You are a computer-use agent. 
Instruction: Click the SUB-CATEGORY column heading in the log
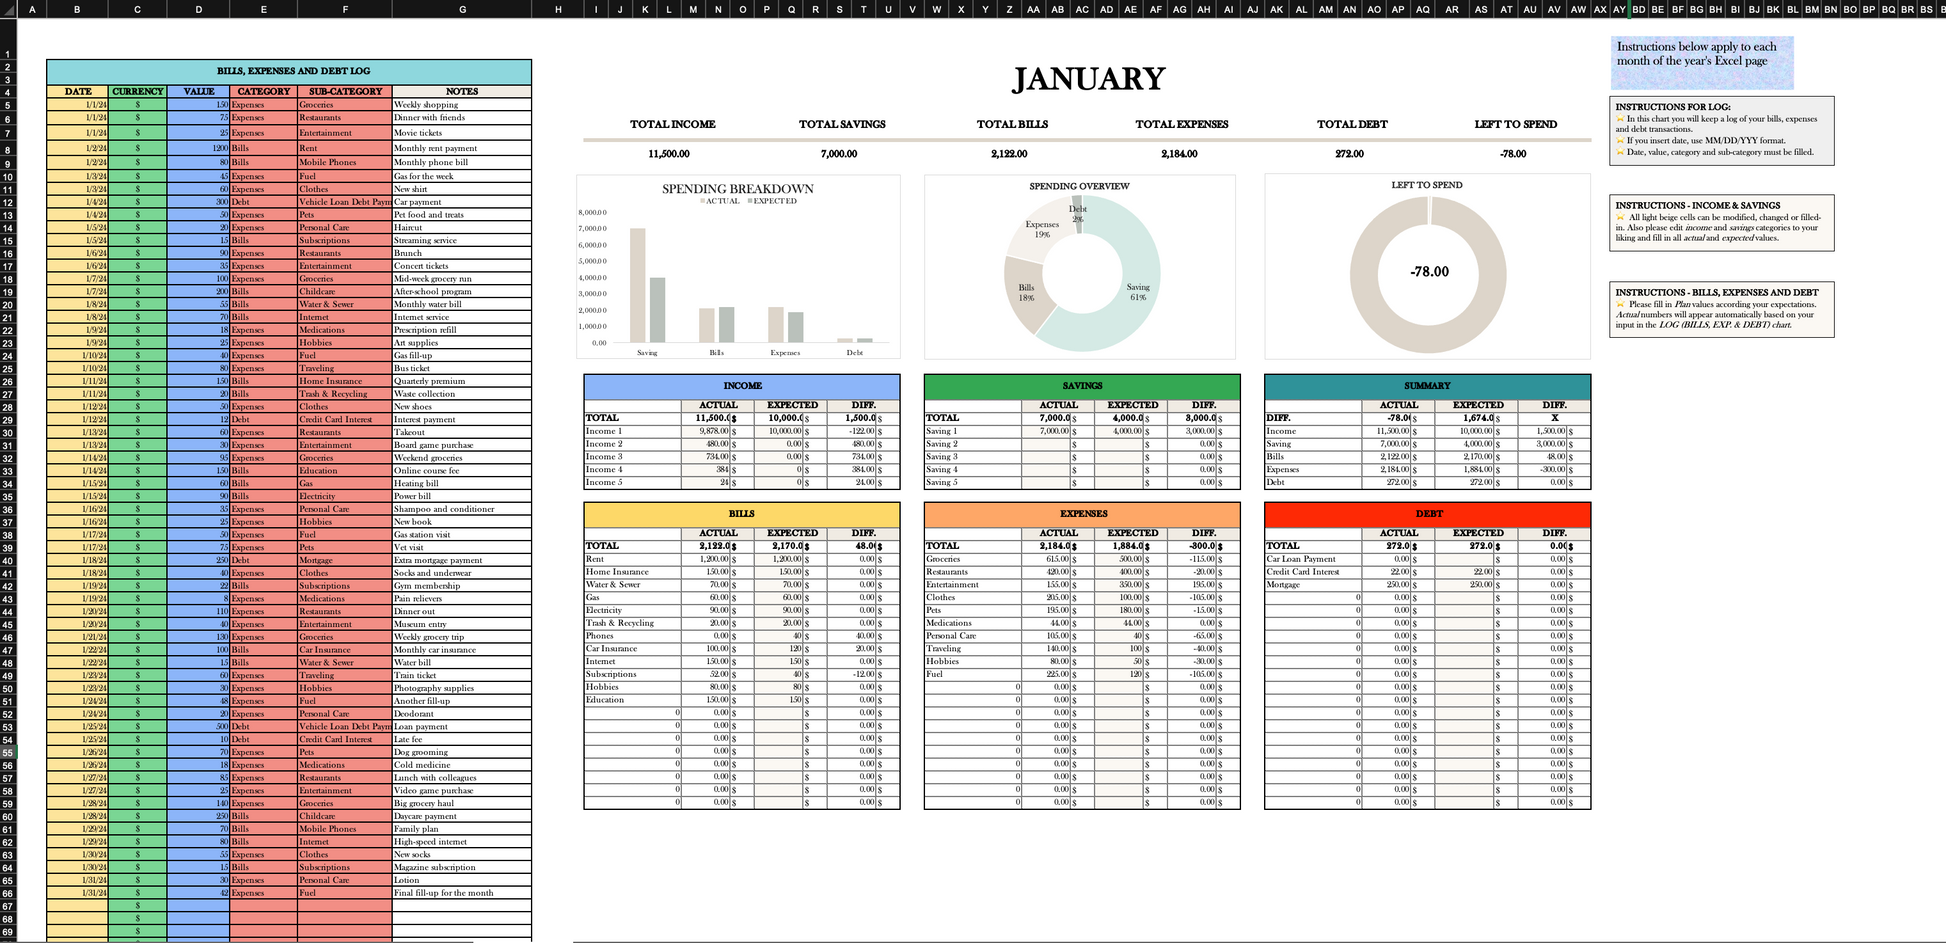pyautogui.click(x=345, y=91)
